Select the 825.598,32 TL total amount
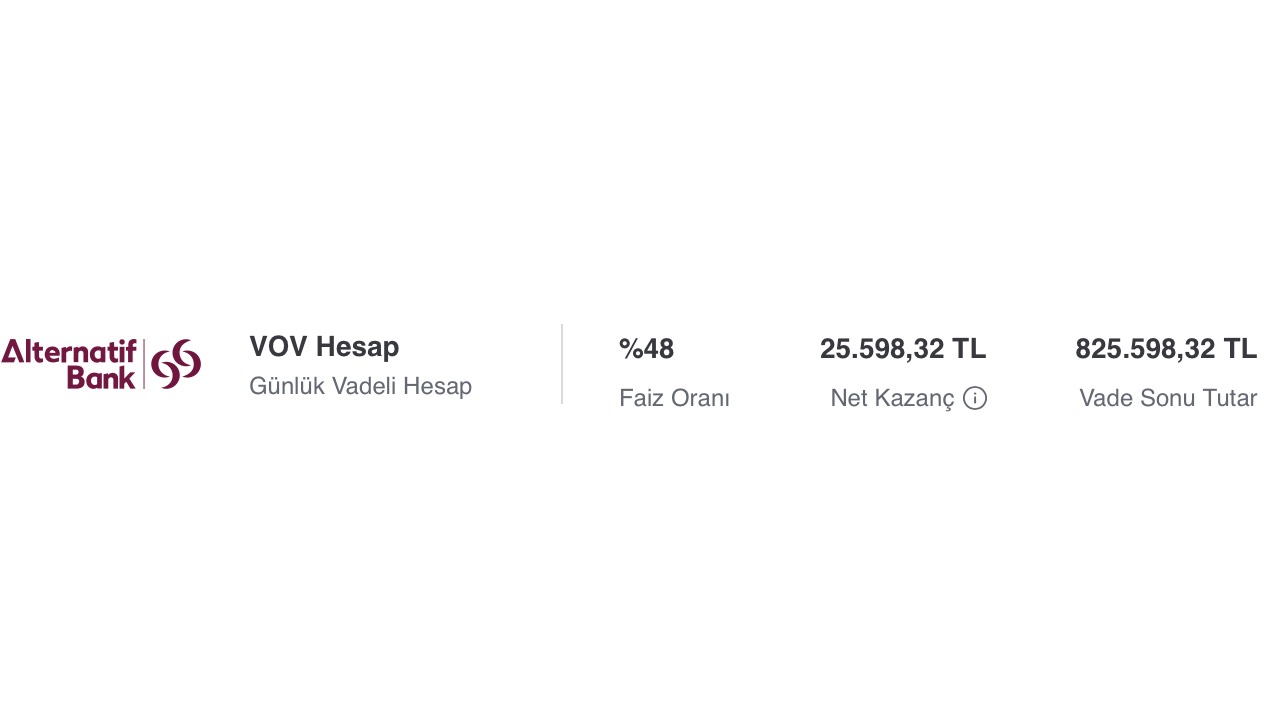Screen dimensions: 1280x720 1166,349
